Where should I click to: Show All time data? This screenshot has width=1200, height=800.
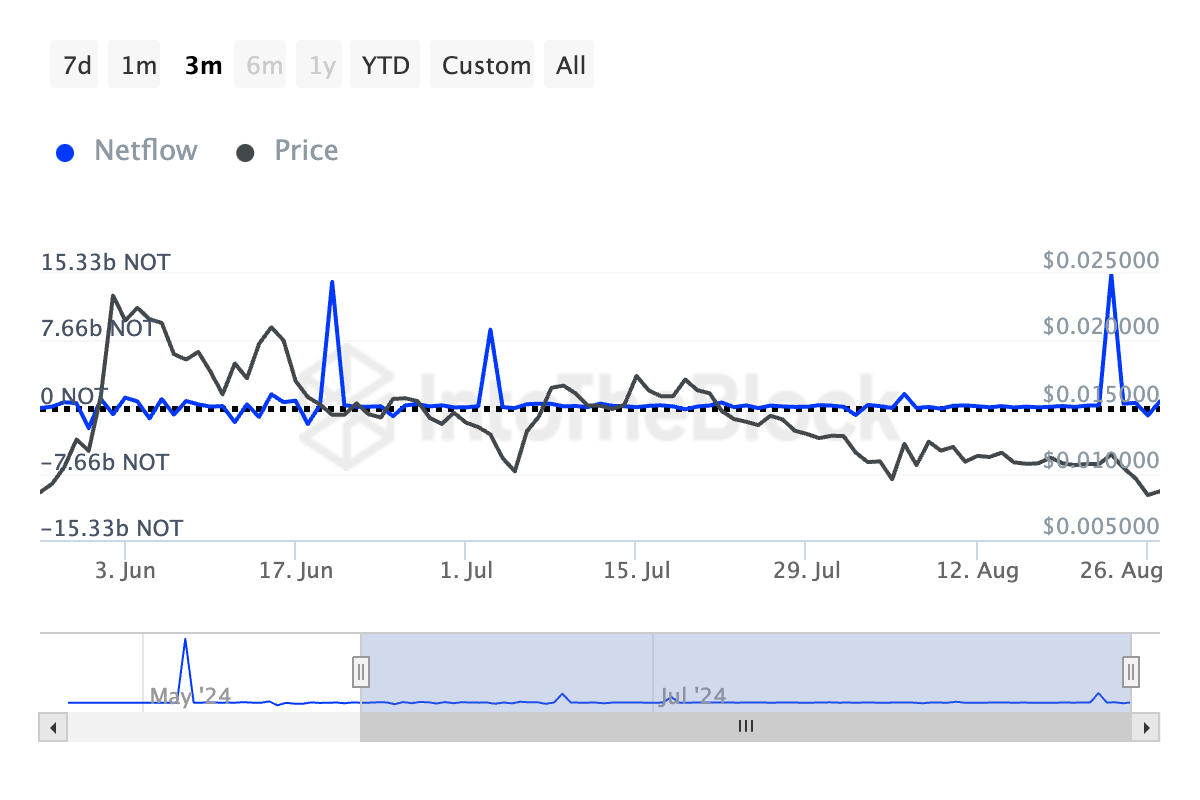point(571,66)
